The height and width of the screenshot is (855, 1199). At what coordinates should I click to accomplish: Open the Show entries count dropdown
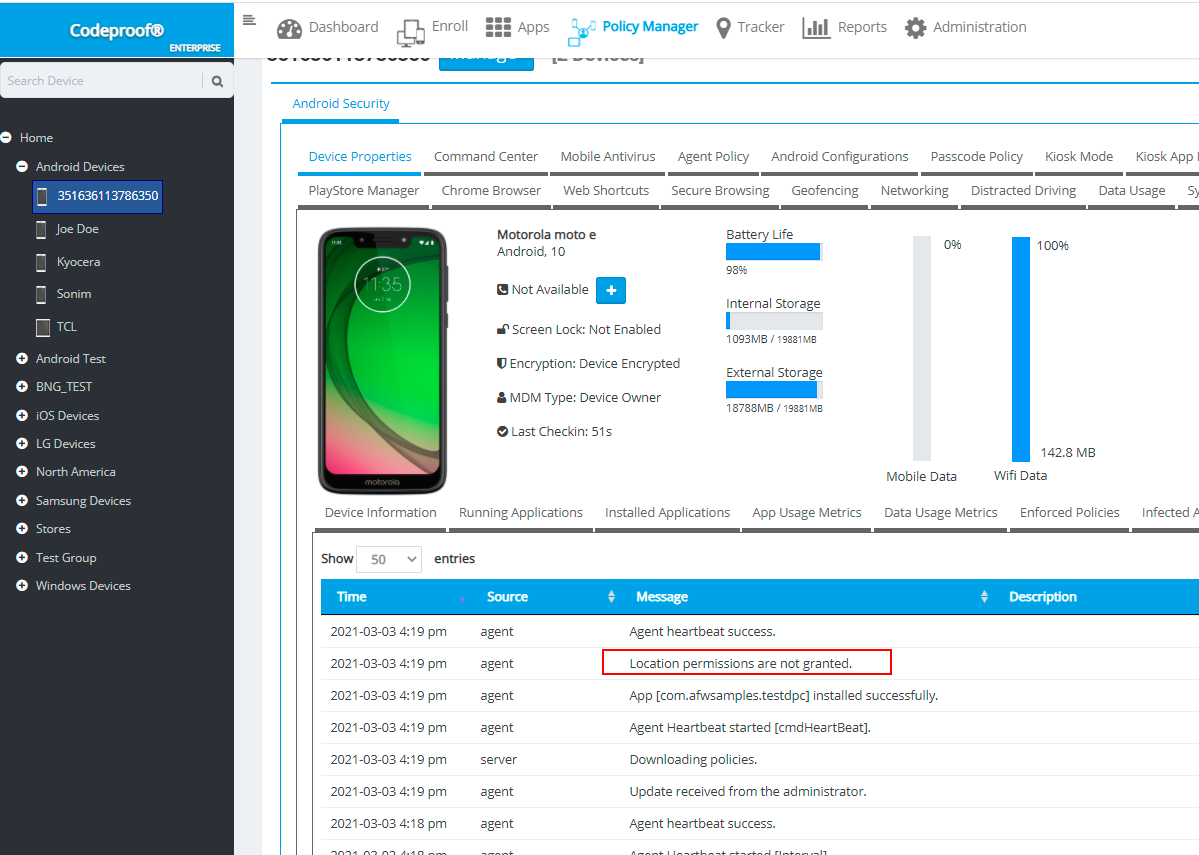click(x=389, y=559)
